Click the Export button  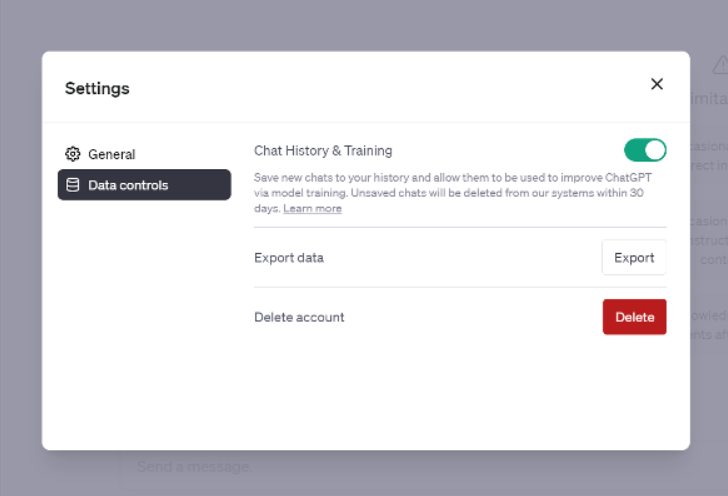tap(634, 257)
